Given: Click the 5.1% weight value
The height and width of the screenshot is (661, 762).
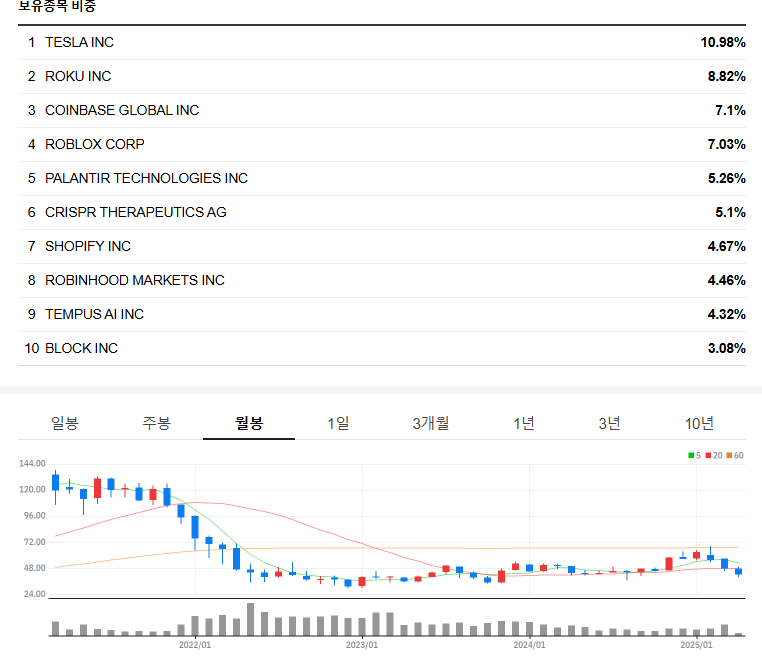Looking at the screenshot, I should coord(730,212).
